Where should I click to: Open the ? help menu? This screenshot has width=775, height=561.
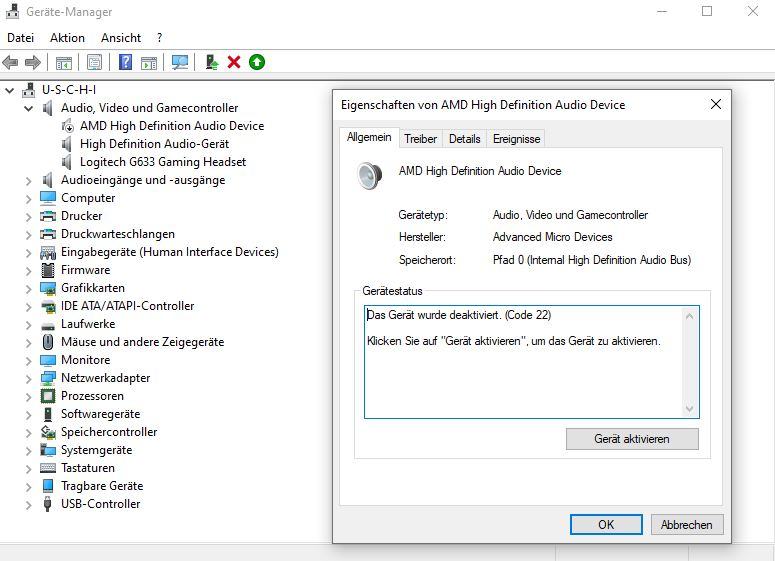coord(159,38)
